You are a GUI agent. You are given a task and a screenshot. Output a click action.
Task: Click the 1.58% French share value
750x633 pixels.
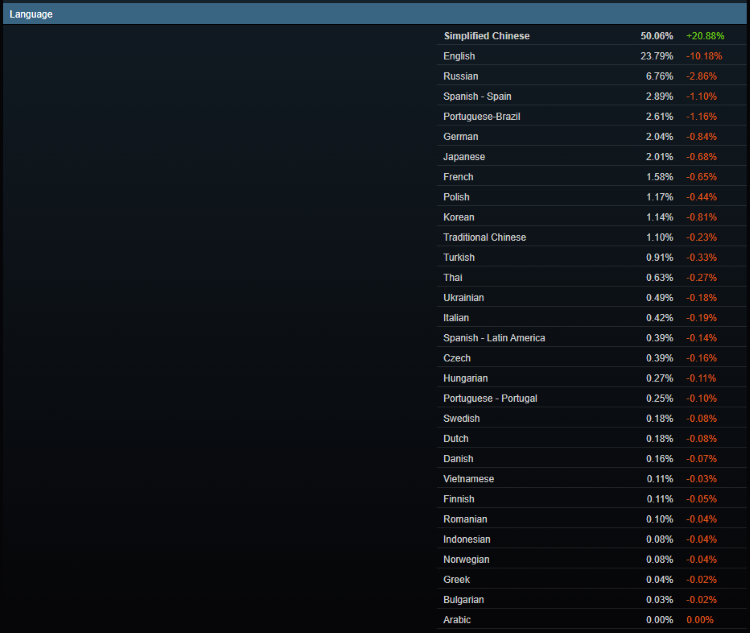coord(660,177)
